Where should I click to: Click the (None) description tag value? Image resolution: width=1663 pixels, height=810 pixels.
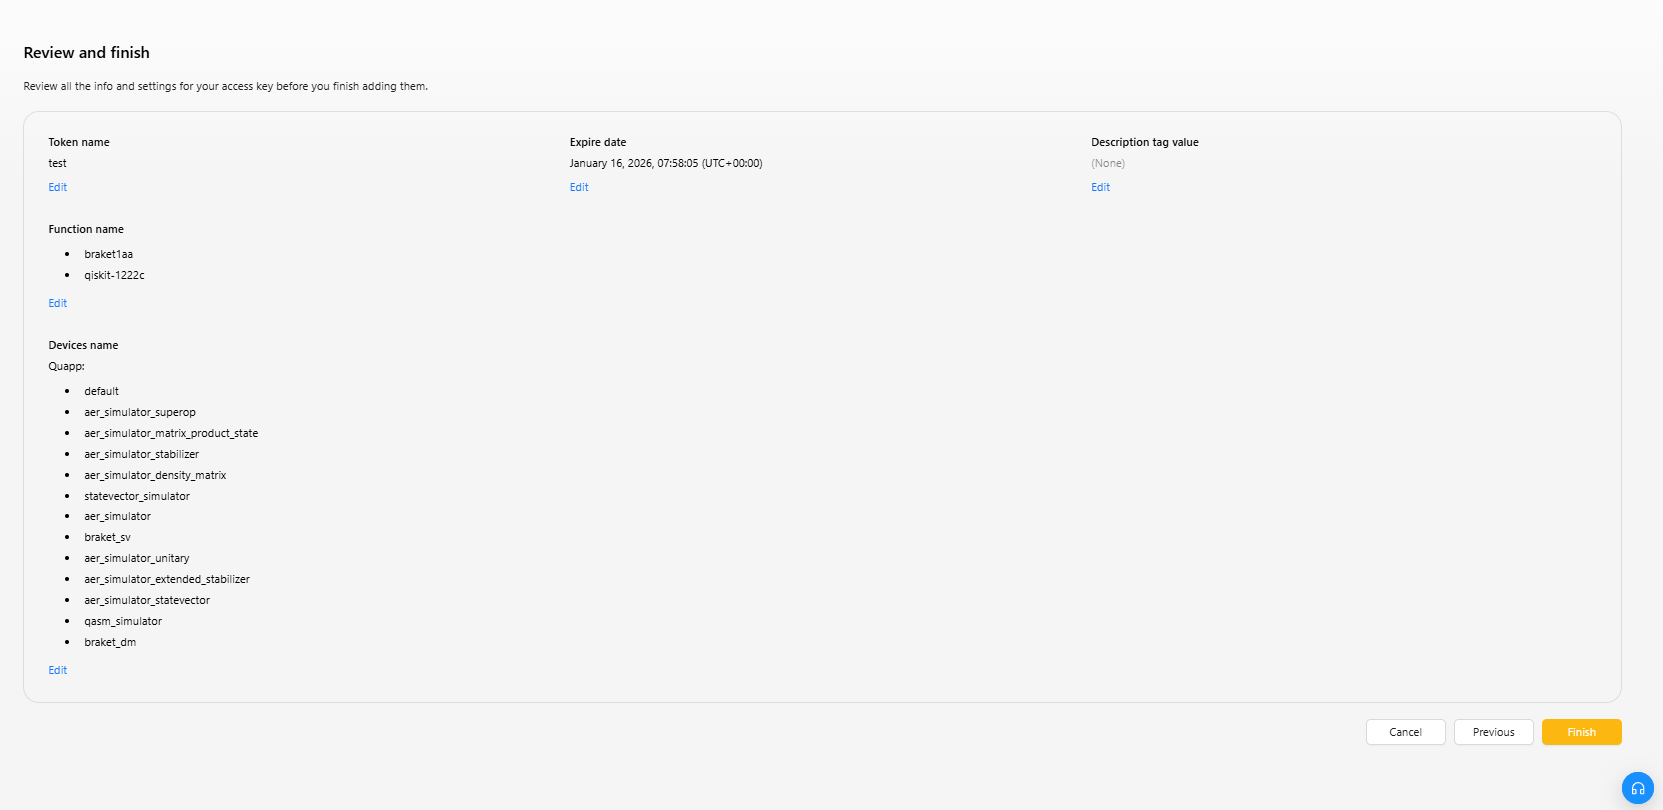pos(1108,163)
